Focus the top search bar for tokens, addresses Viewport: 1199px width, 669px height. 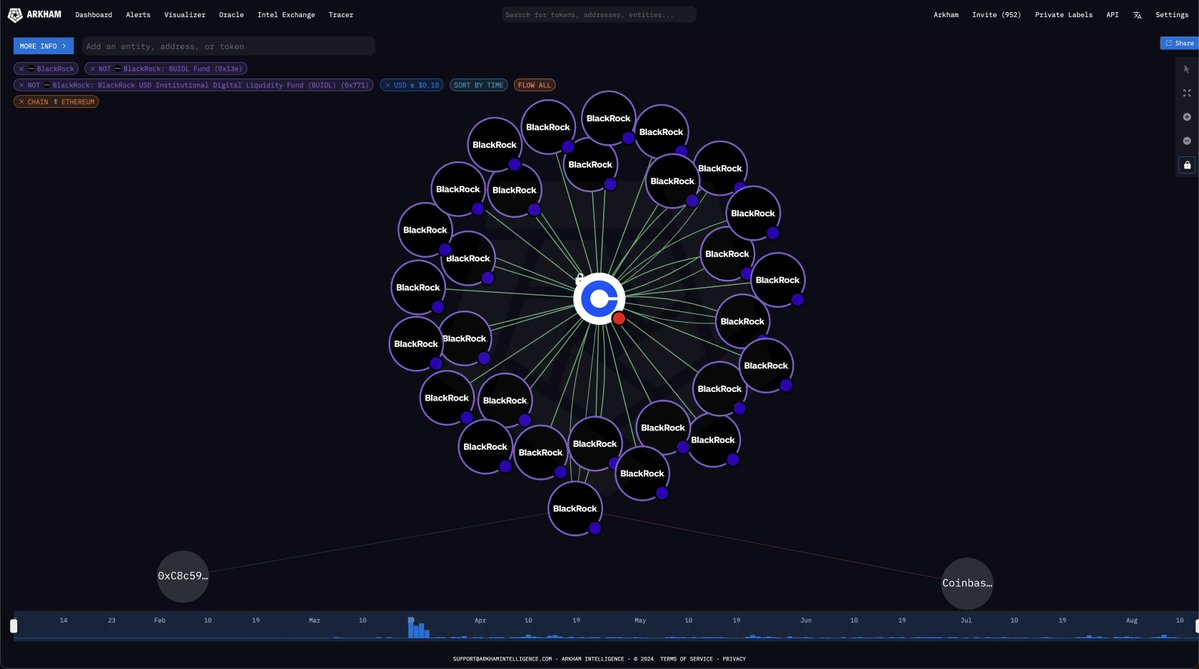click(599, 15)
